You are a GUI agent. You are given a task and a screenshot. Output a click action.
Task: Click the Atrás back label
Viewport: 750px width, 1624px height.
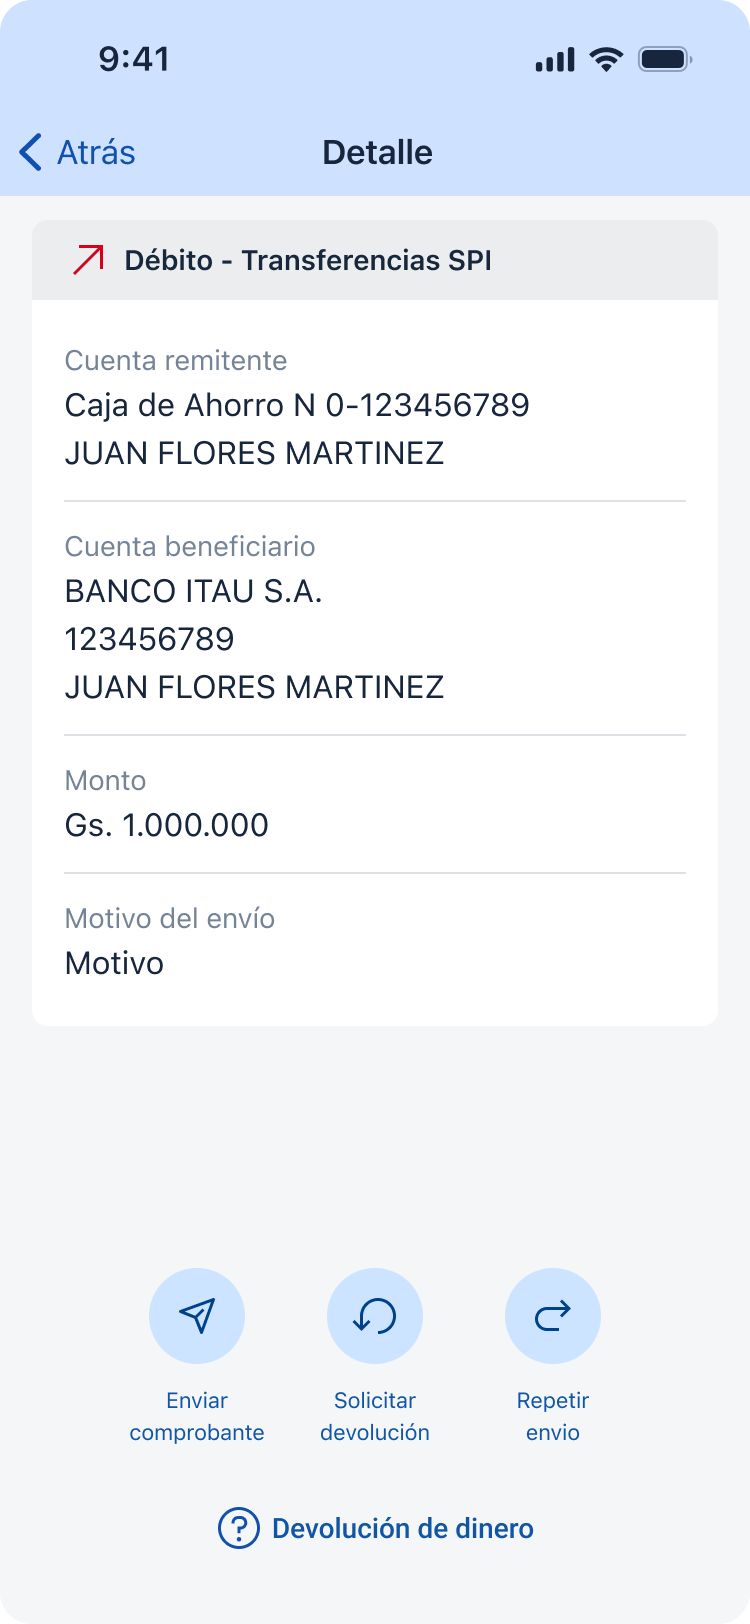click(x=96, y=152)
